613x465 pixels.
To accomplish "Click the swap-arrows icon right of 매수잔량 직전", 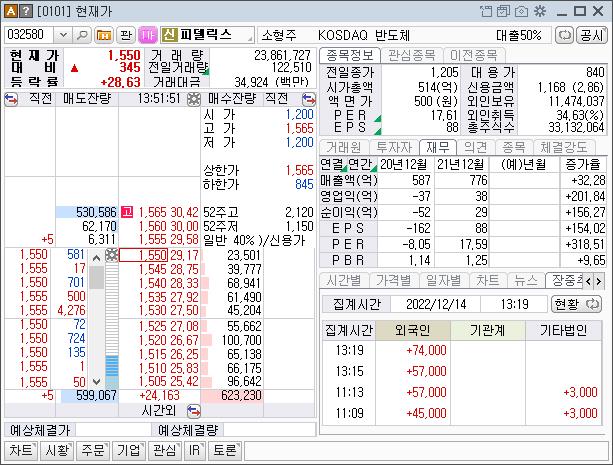I will click(309, 99).
